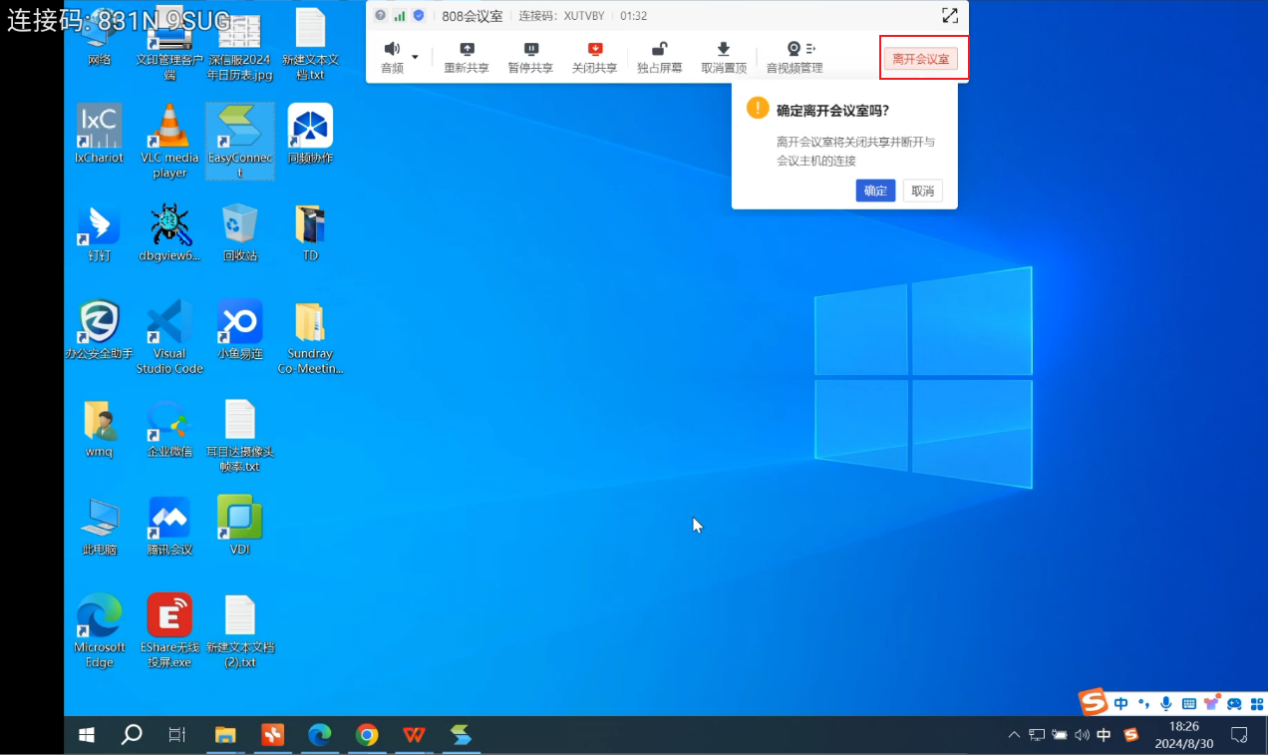
Task: Click the green signal strength icon
Action: click(x=399, y=15)
